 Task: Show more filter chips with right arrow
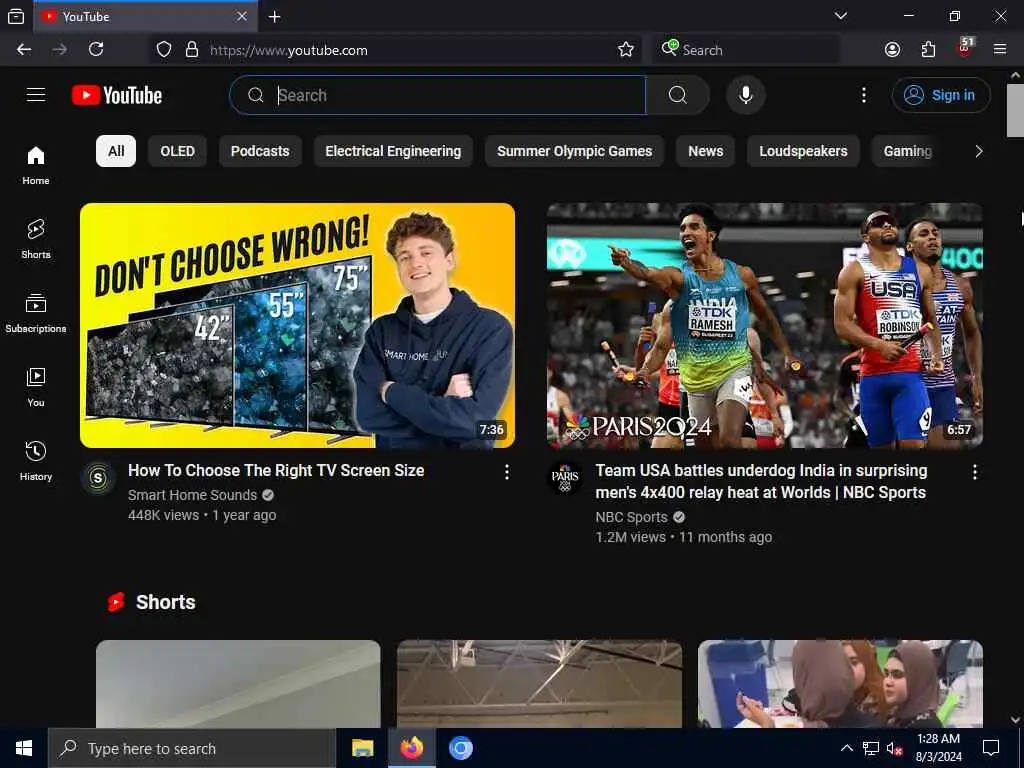click(978, 152)
